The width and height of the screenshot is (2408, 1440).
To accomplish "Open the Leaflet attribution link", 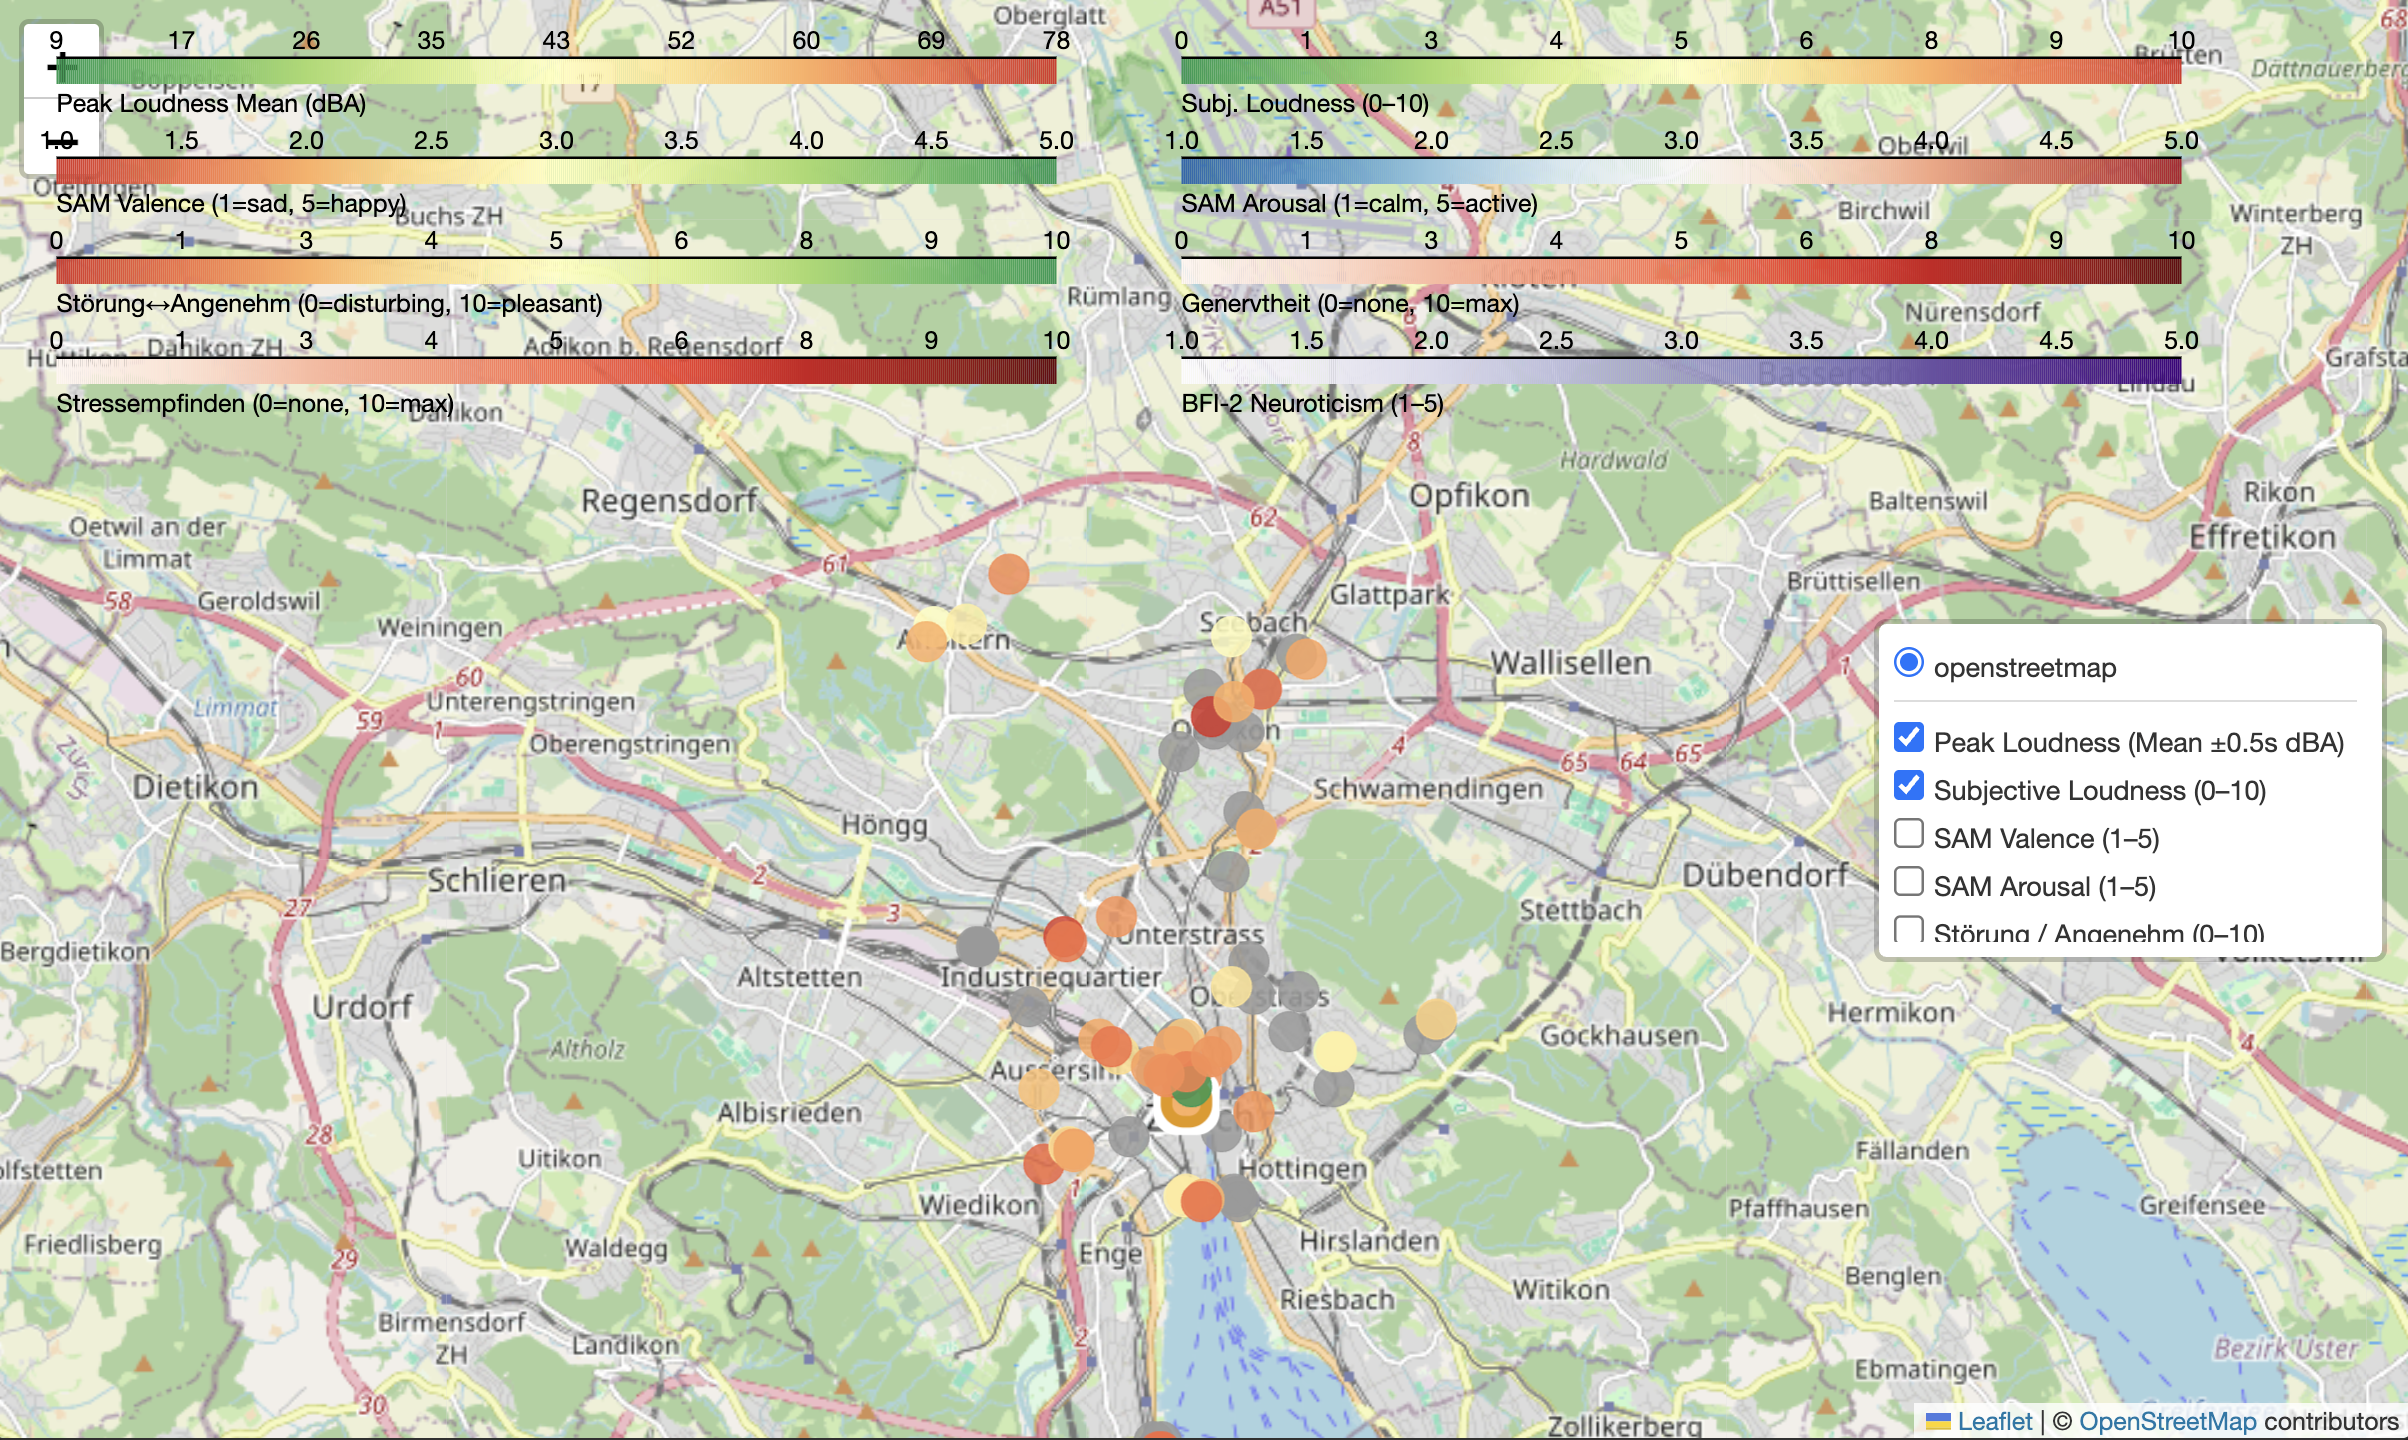I will click(1994, 1421).
